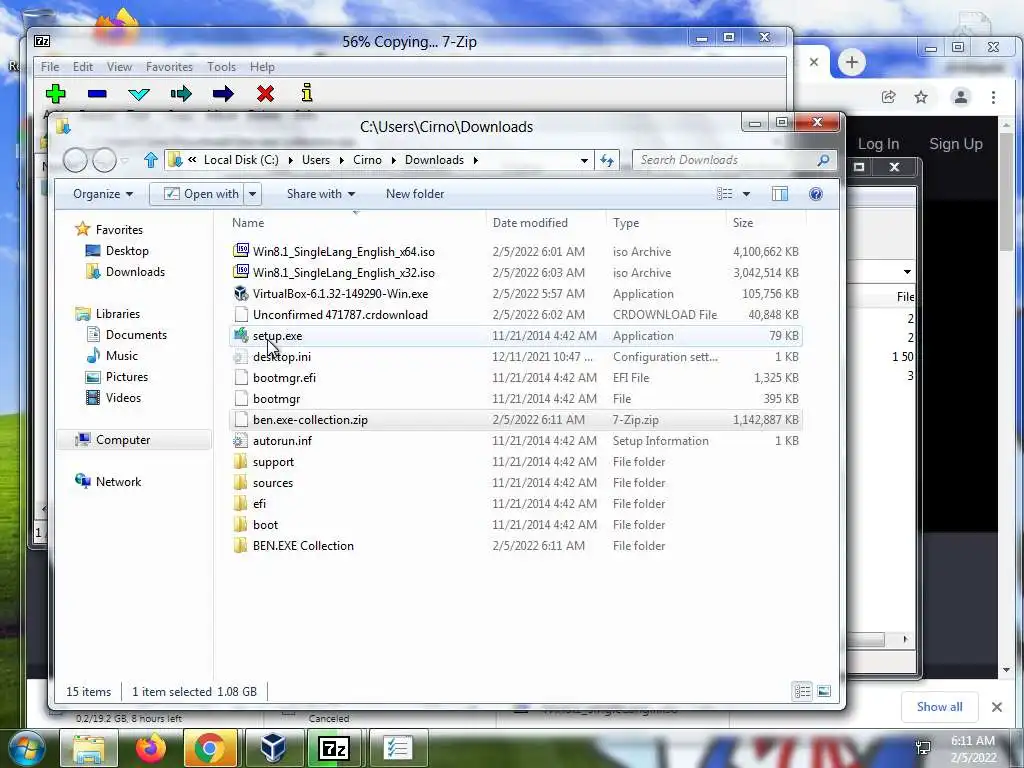Click Log In on the web page

[x=878, y=144]
